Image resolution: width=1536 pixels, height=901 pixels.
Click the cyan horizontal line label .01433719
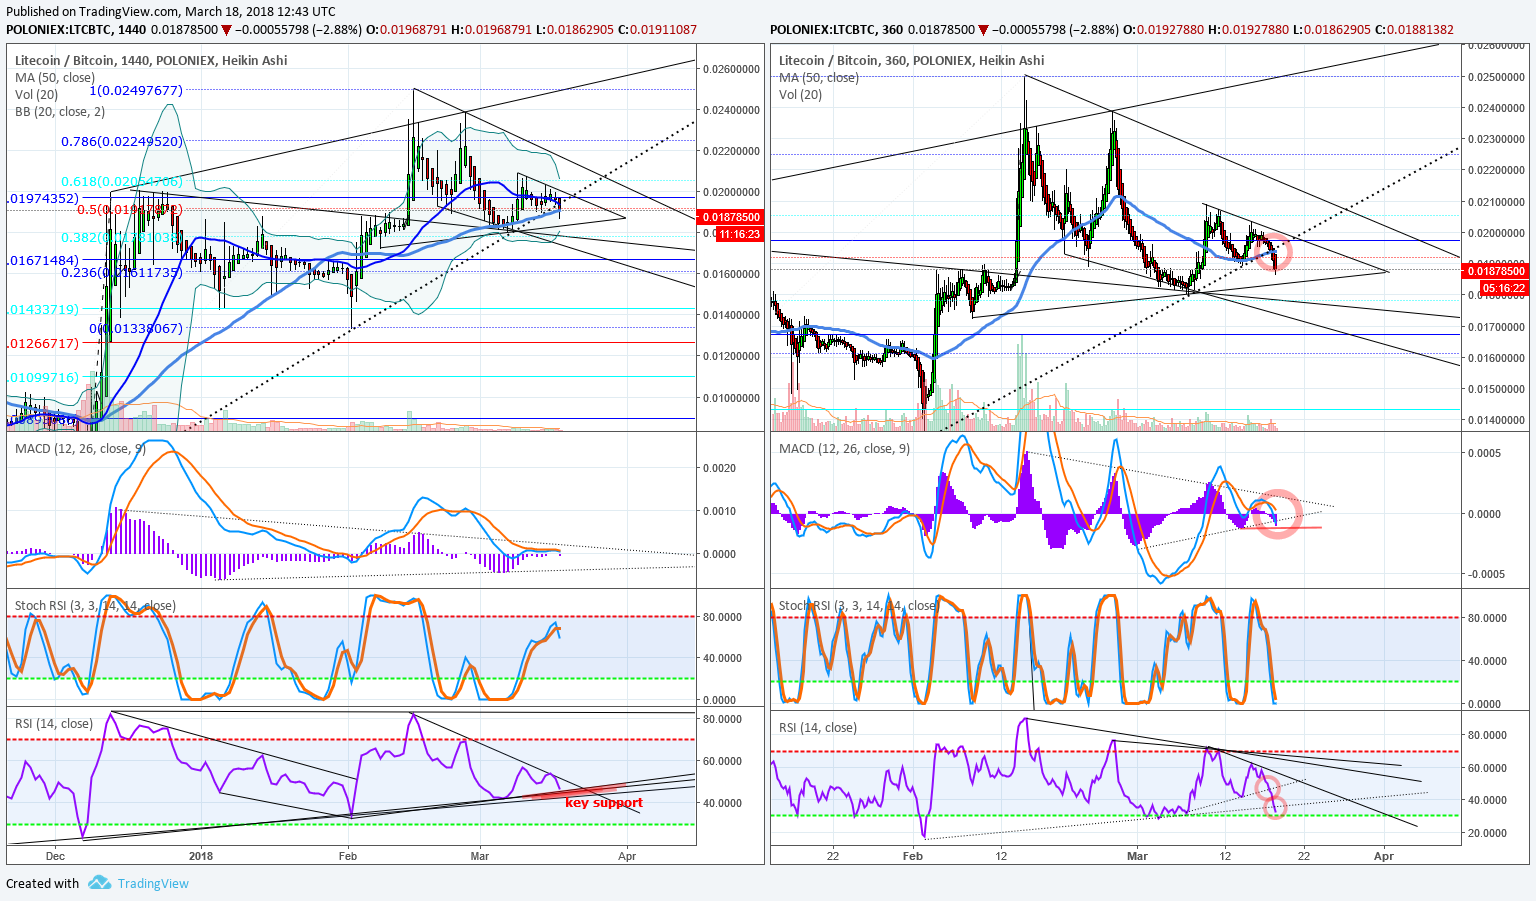(x=43, y=310)
